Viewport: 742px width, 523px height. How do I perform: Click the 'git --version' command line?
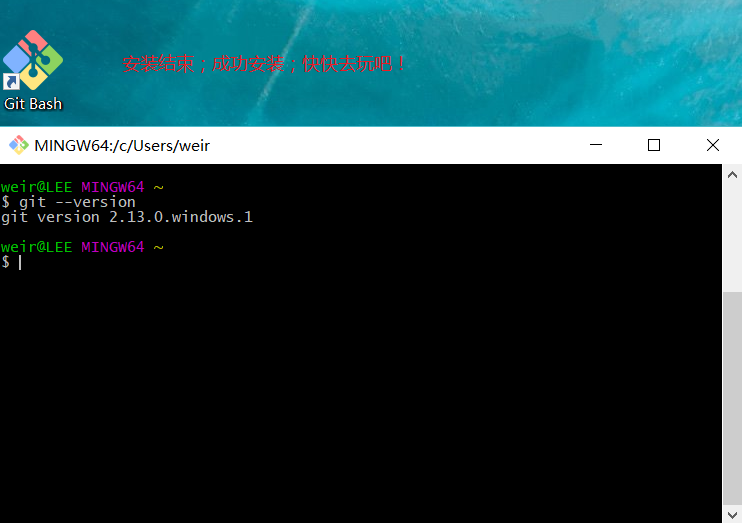pos(68,202)
